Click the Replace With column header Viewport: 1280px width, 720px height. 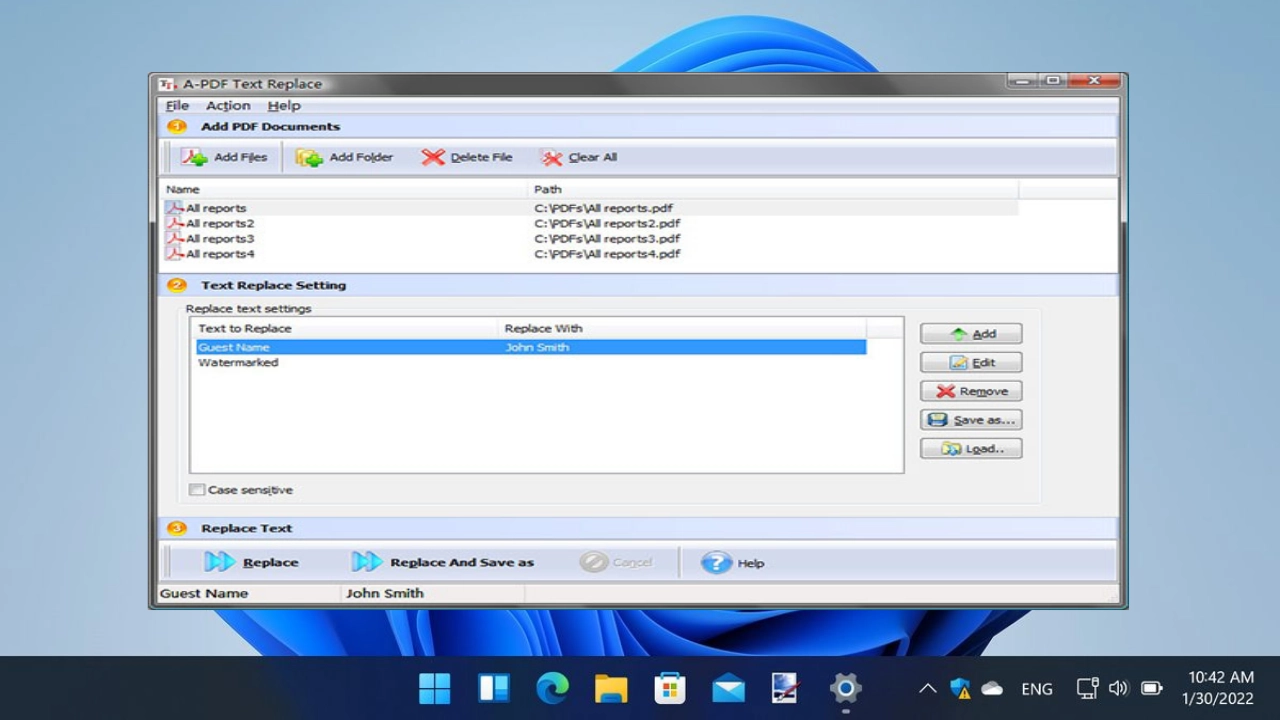click(x=681, y=328)
